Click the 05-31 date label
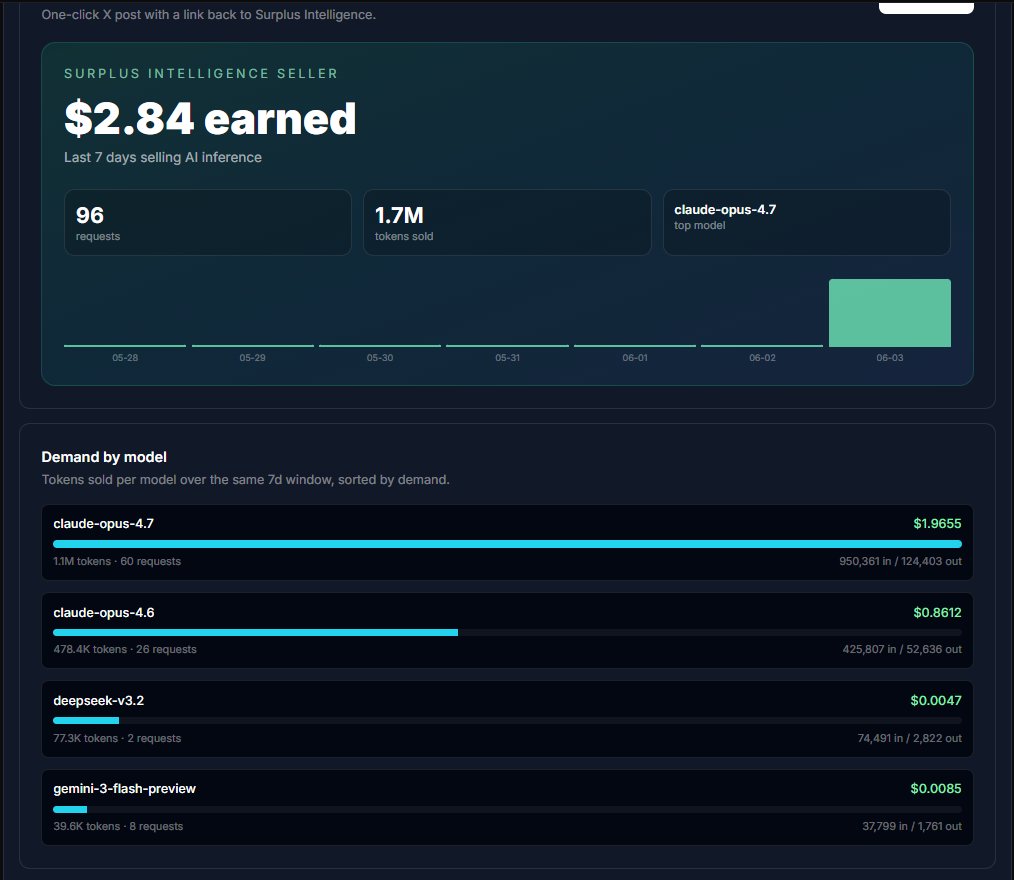 508,358
